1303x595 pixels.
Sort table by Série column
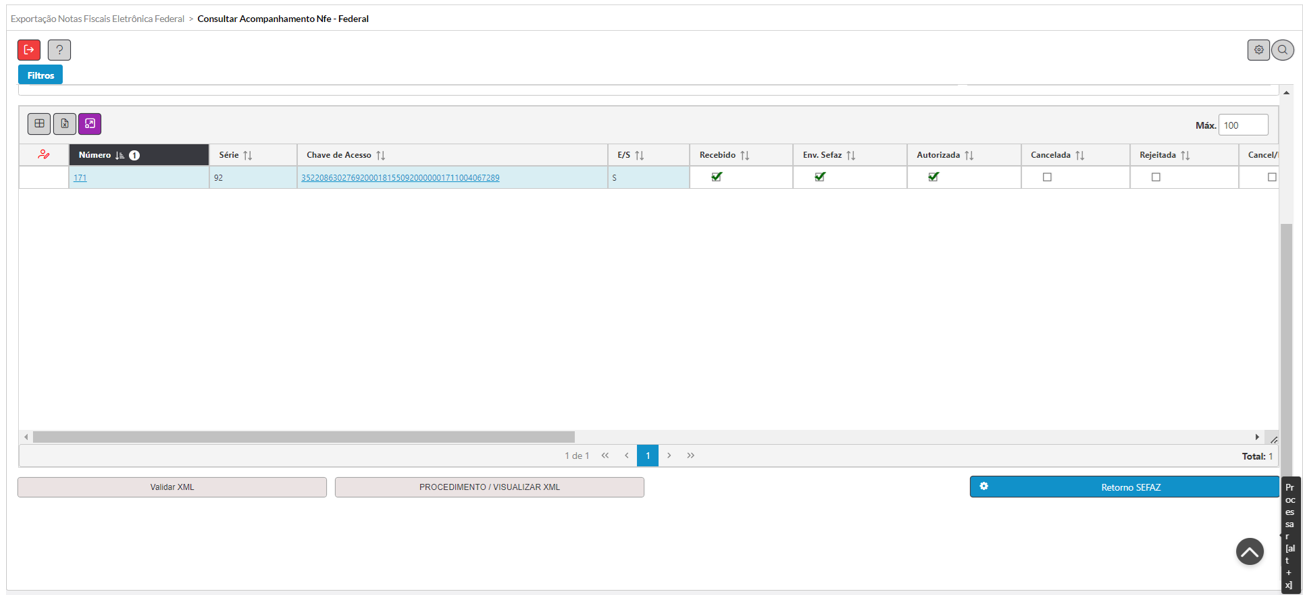pyautogui.click(x=236, y=155)
